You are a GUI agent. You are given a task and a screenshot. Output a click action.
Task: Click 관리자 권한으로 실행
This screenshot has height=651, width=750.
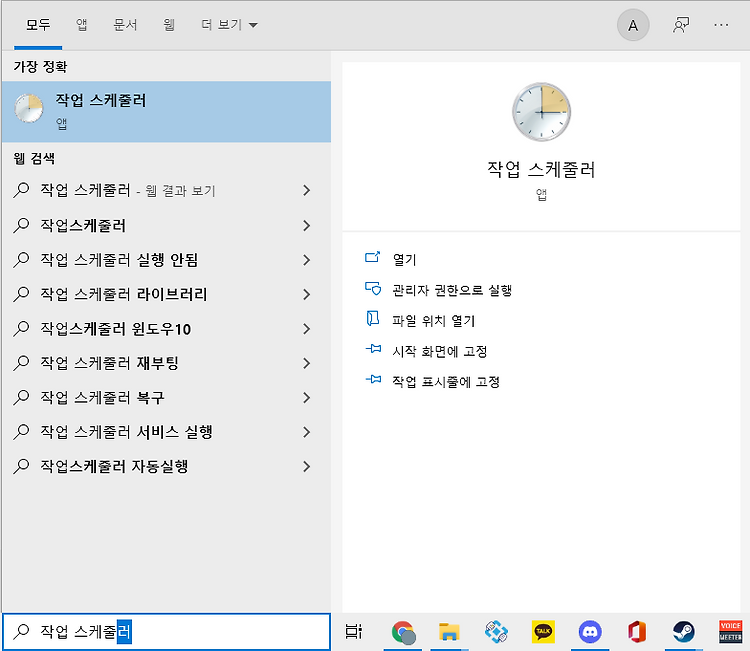tap(452, 290)
